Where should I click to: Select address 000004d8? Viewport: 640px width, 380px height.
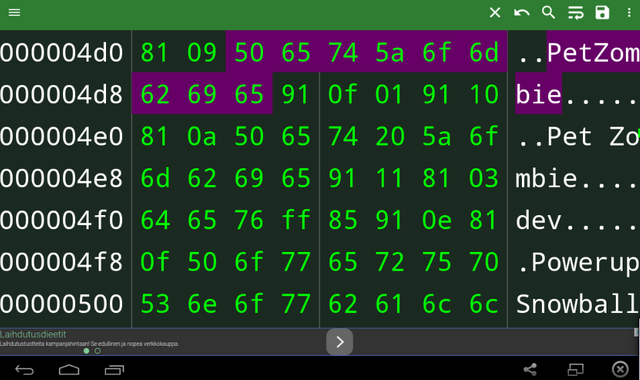pos(61,94)
